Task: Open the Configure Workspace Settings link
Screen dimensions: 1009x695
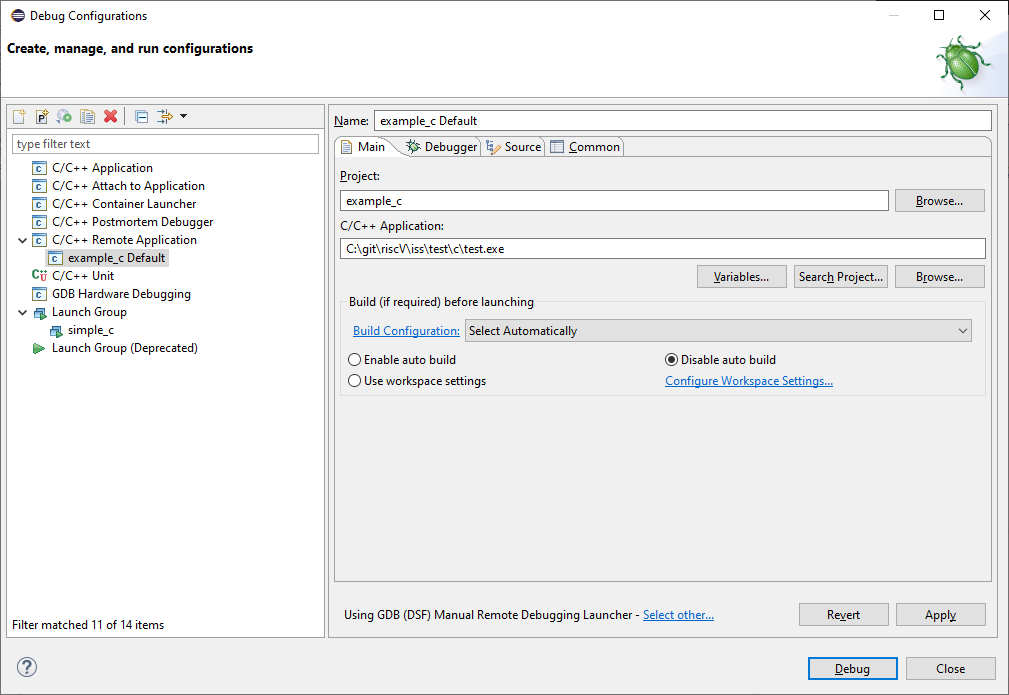Action: [x=749, y=381]
